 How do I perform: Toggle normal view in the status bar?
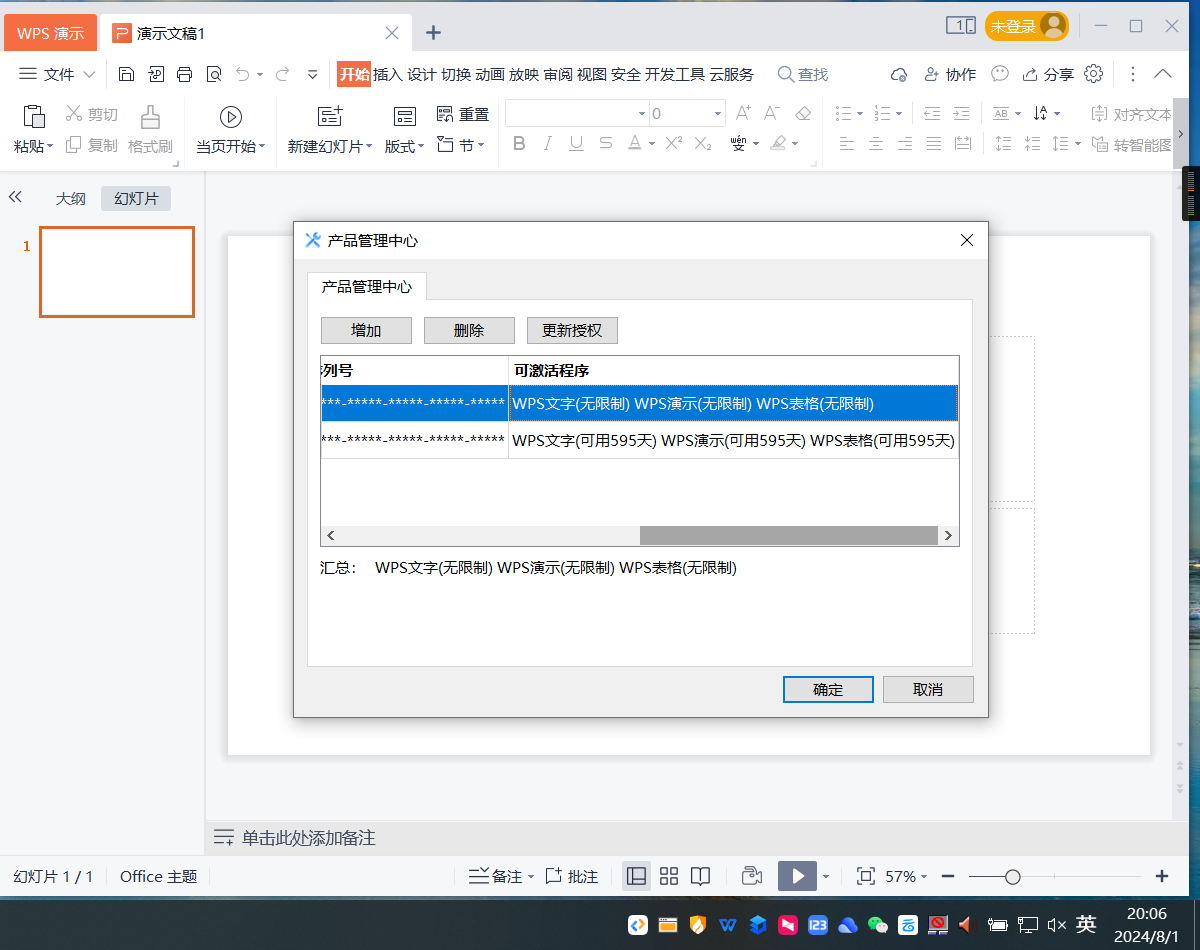636,876
